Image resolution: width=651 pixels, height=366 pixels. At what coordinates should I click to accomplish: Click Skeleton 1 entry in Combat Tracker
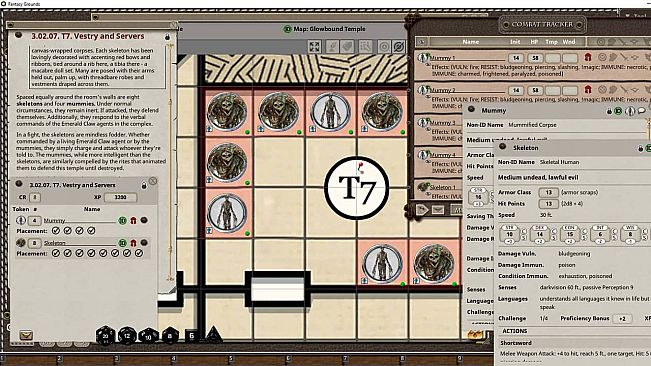point(443,187)
